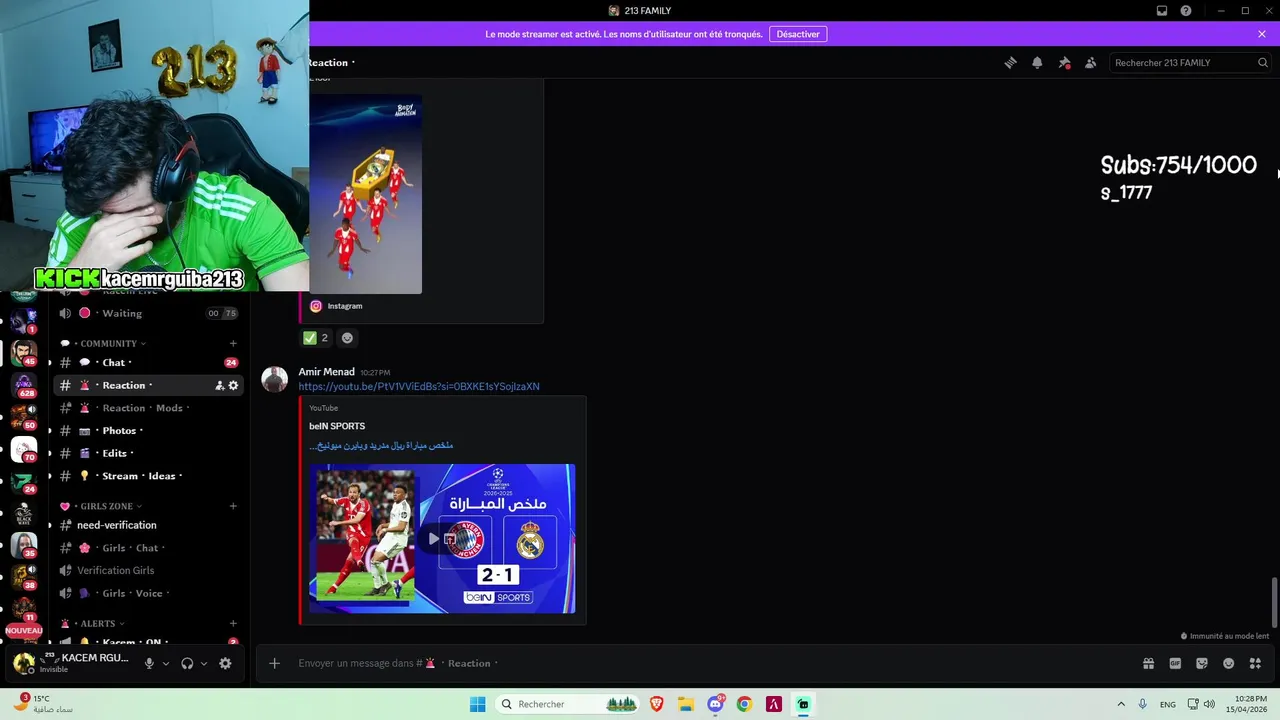Click the search magnifier in Rechercher box

click(x=1262, y=62)
